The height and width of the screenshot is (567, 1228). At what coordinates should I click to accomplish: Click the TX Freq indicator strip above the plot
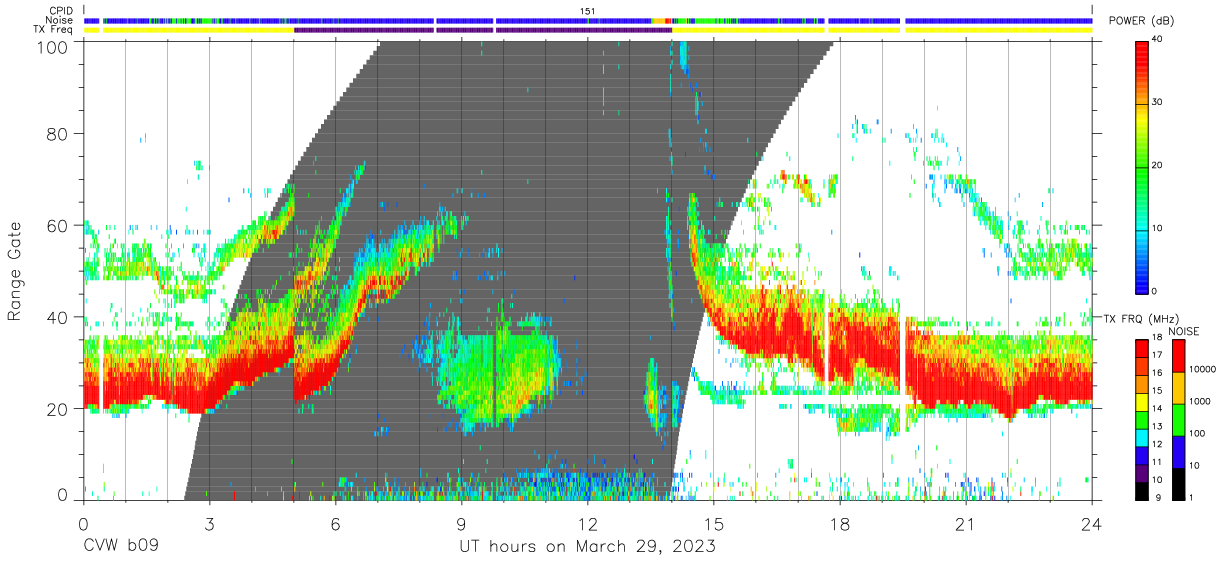588,30
